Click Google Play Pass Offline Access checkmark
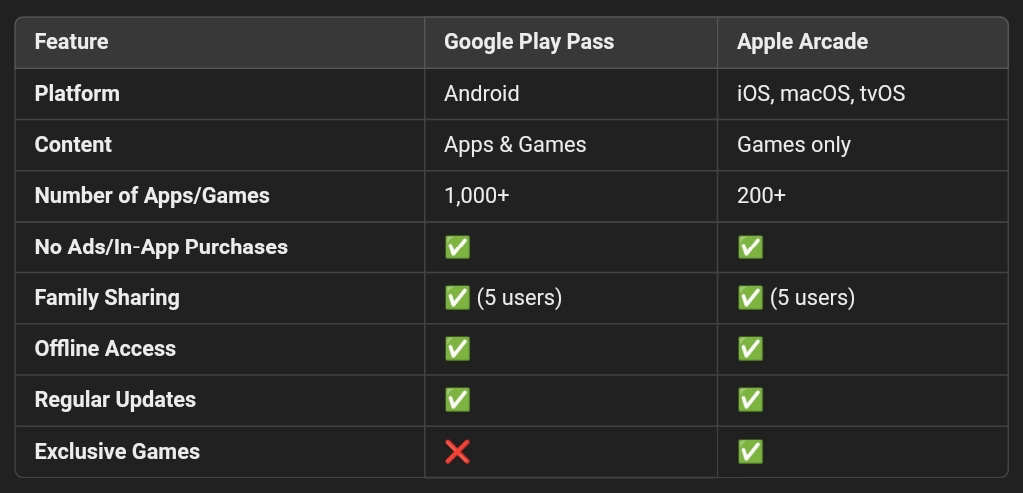The height and width of the screenshot is (493, 1023). tap(457, 349)
